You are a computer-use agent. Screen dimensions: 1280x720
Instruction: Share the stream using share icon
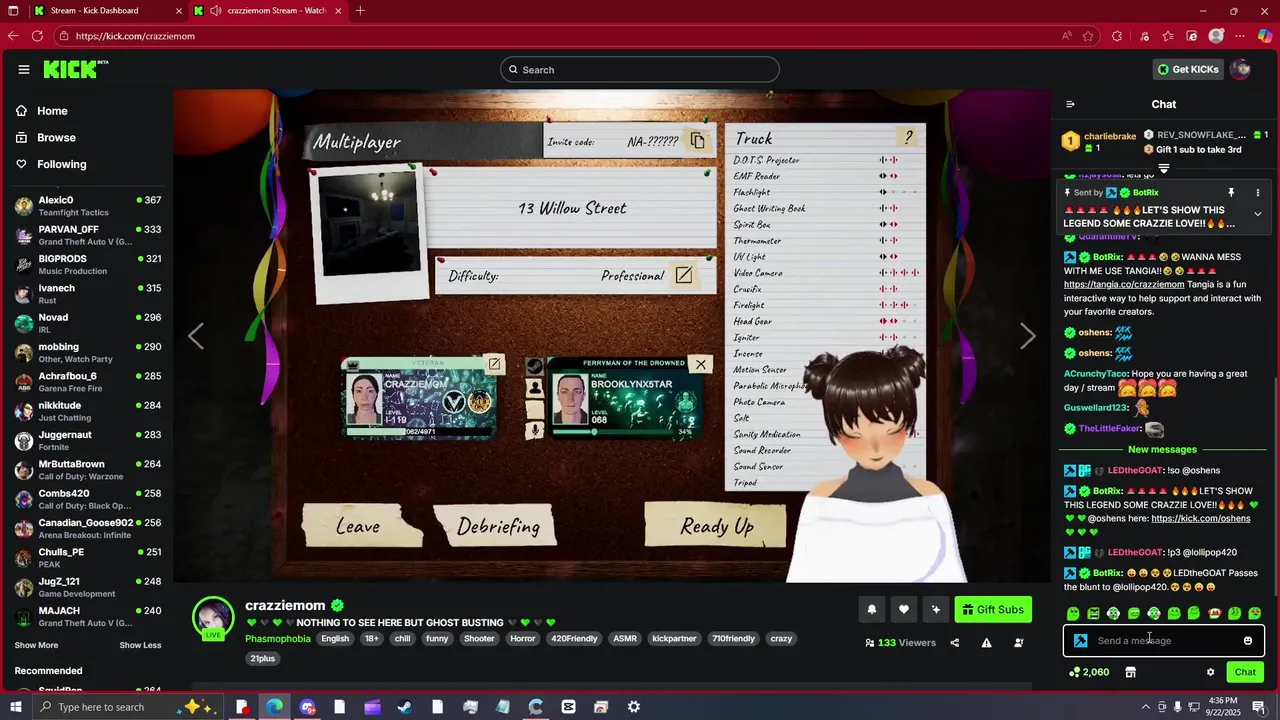[x=954, y=643]
